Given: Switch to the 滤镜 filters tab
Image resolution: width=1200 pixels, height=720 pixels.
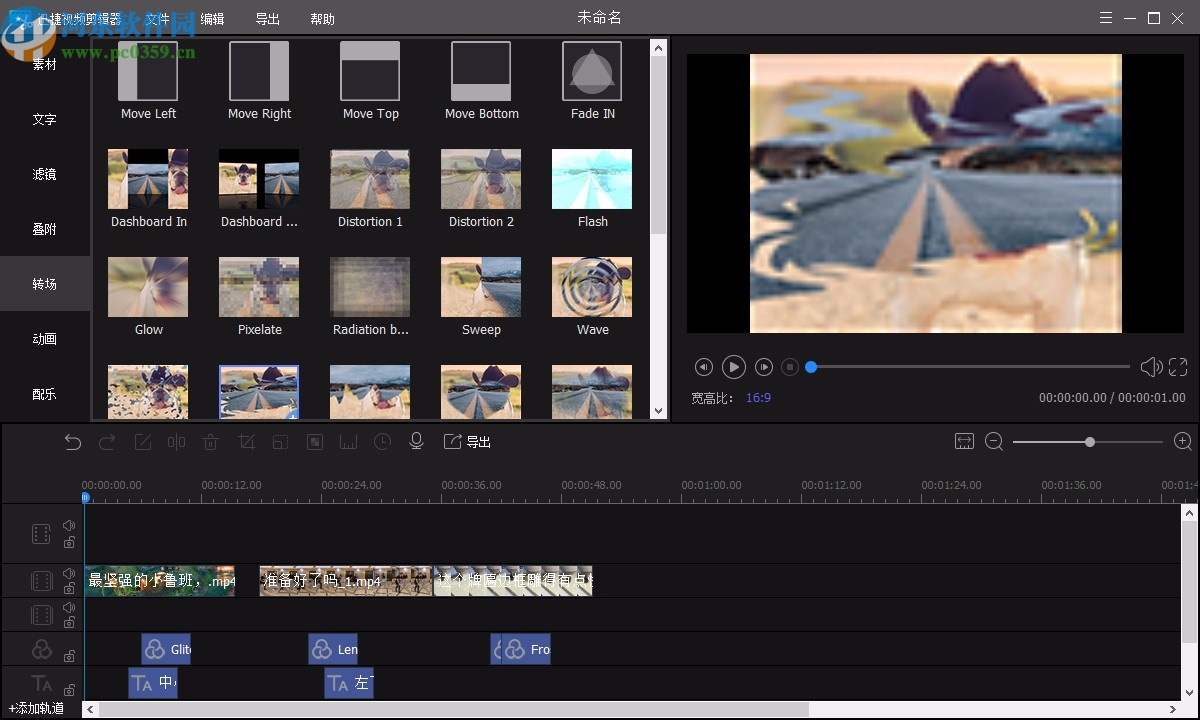Looking at the screenshot, I should coord(44,174).
